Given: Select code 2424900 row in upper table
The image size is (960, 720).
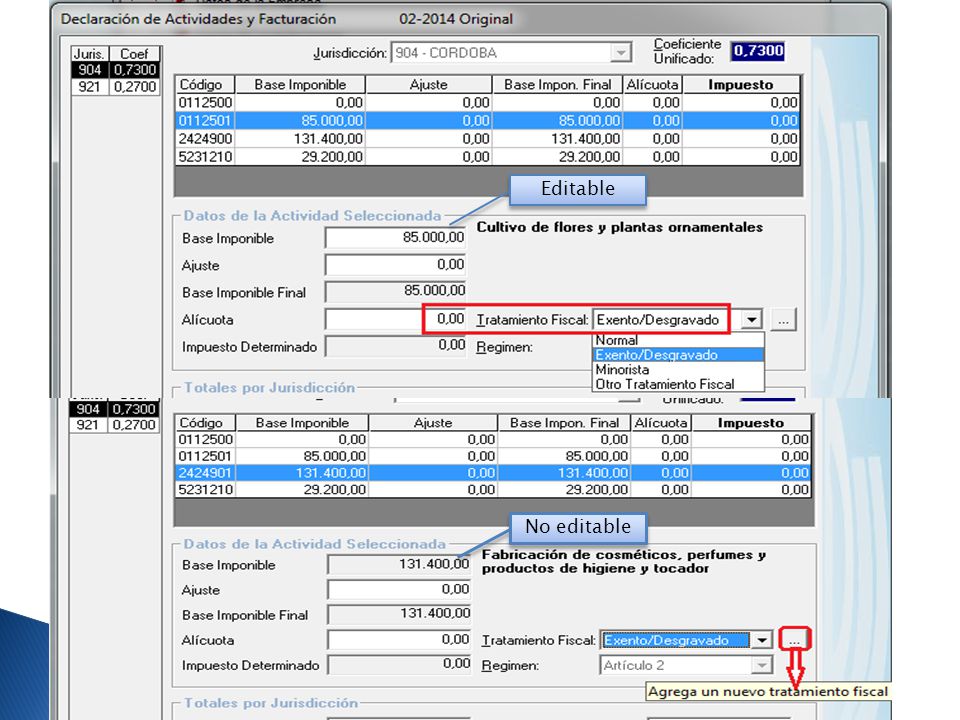Looking at the screenshot, I should pyautogui.click(x=487, y=139).
